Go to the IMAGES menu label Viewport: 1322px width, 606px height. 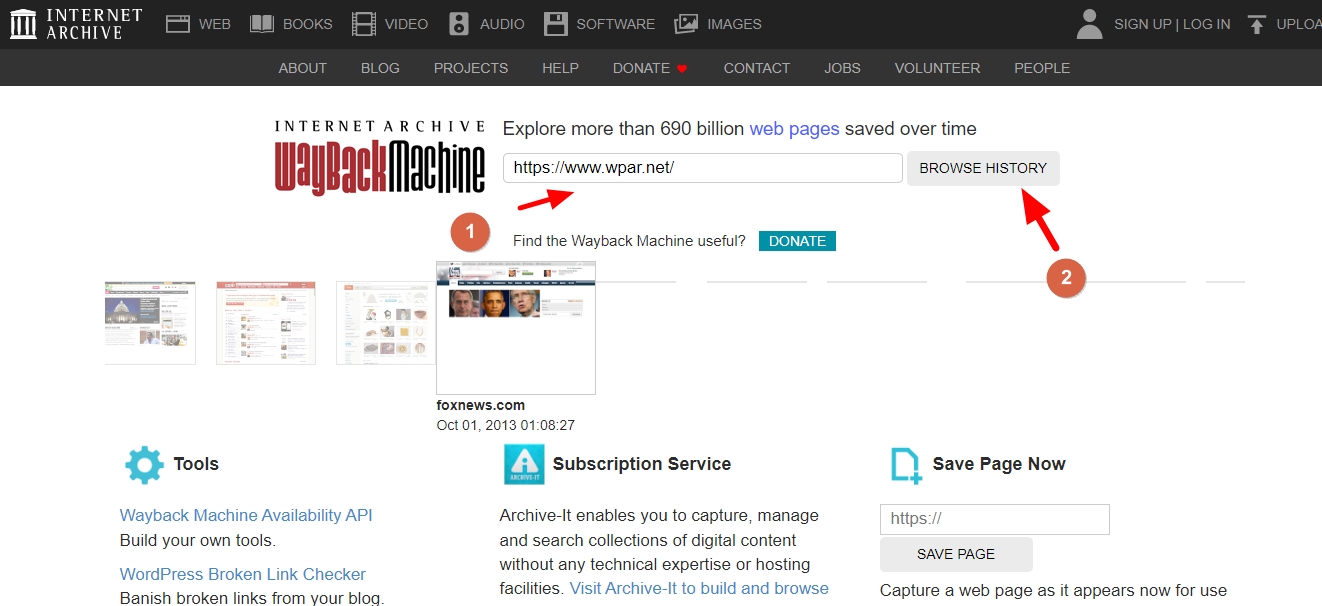(x=734, y=24)
